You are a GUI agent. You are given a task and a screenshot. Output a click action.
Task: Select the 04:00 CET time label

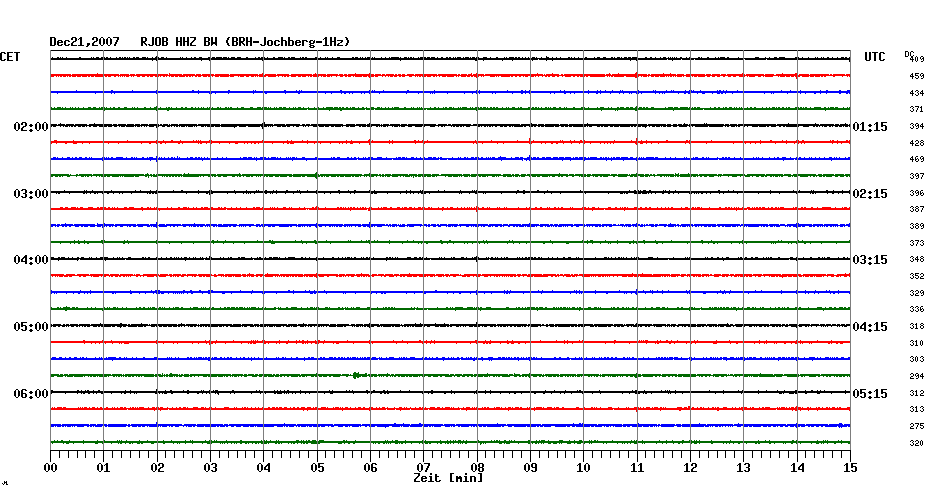(31, 260)
